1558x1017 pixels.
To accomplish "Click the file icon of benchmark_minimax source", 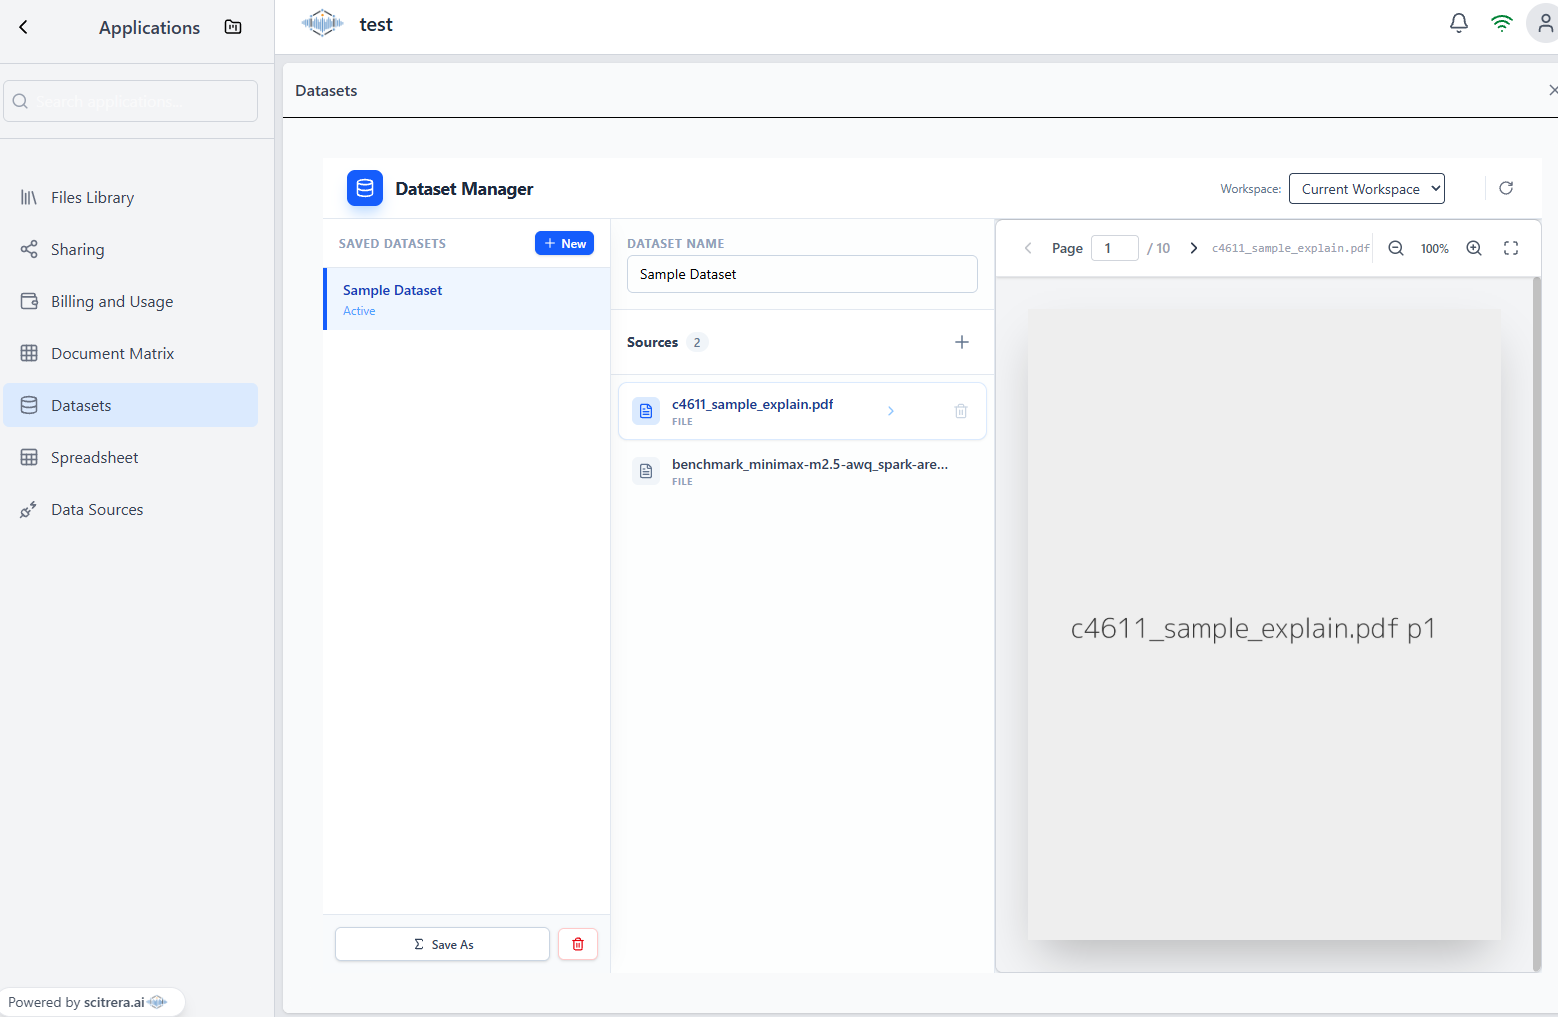I will point(646,471).
